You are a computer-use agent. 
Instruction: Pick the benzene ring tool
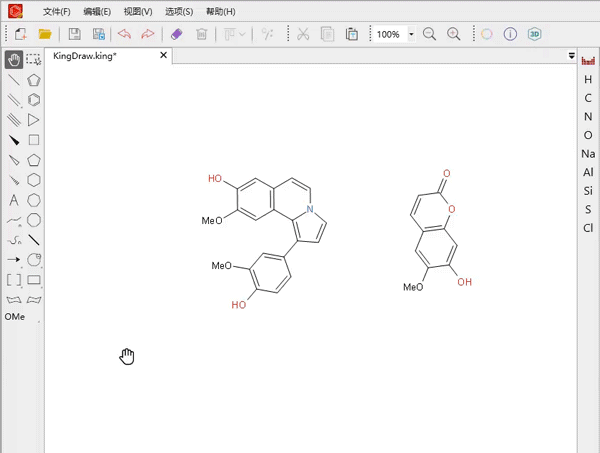point(34,100)
